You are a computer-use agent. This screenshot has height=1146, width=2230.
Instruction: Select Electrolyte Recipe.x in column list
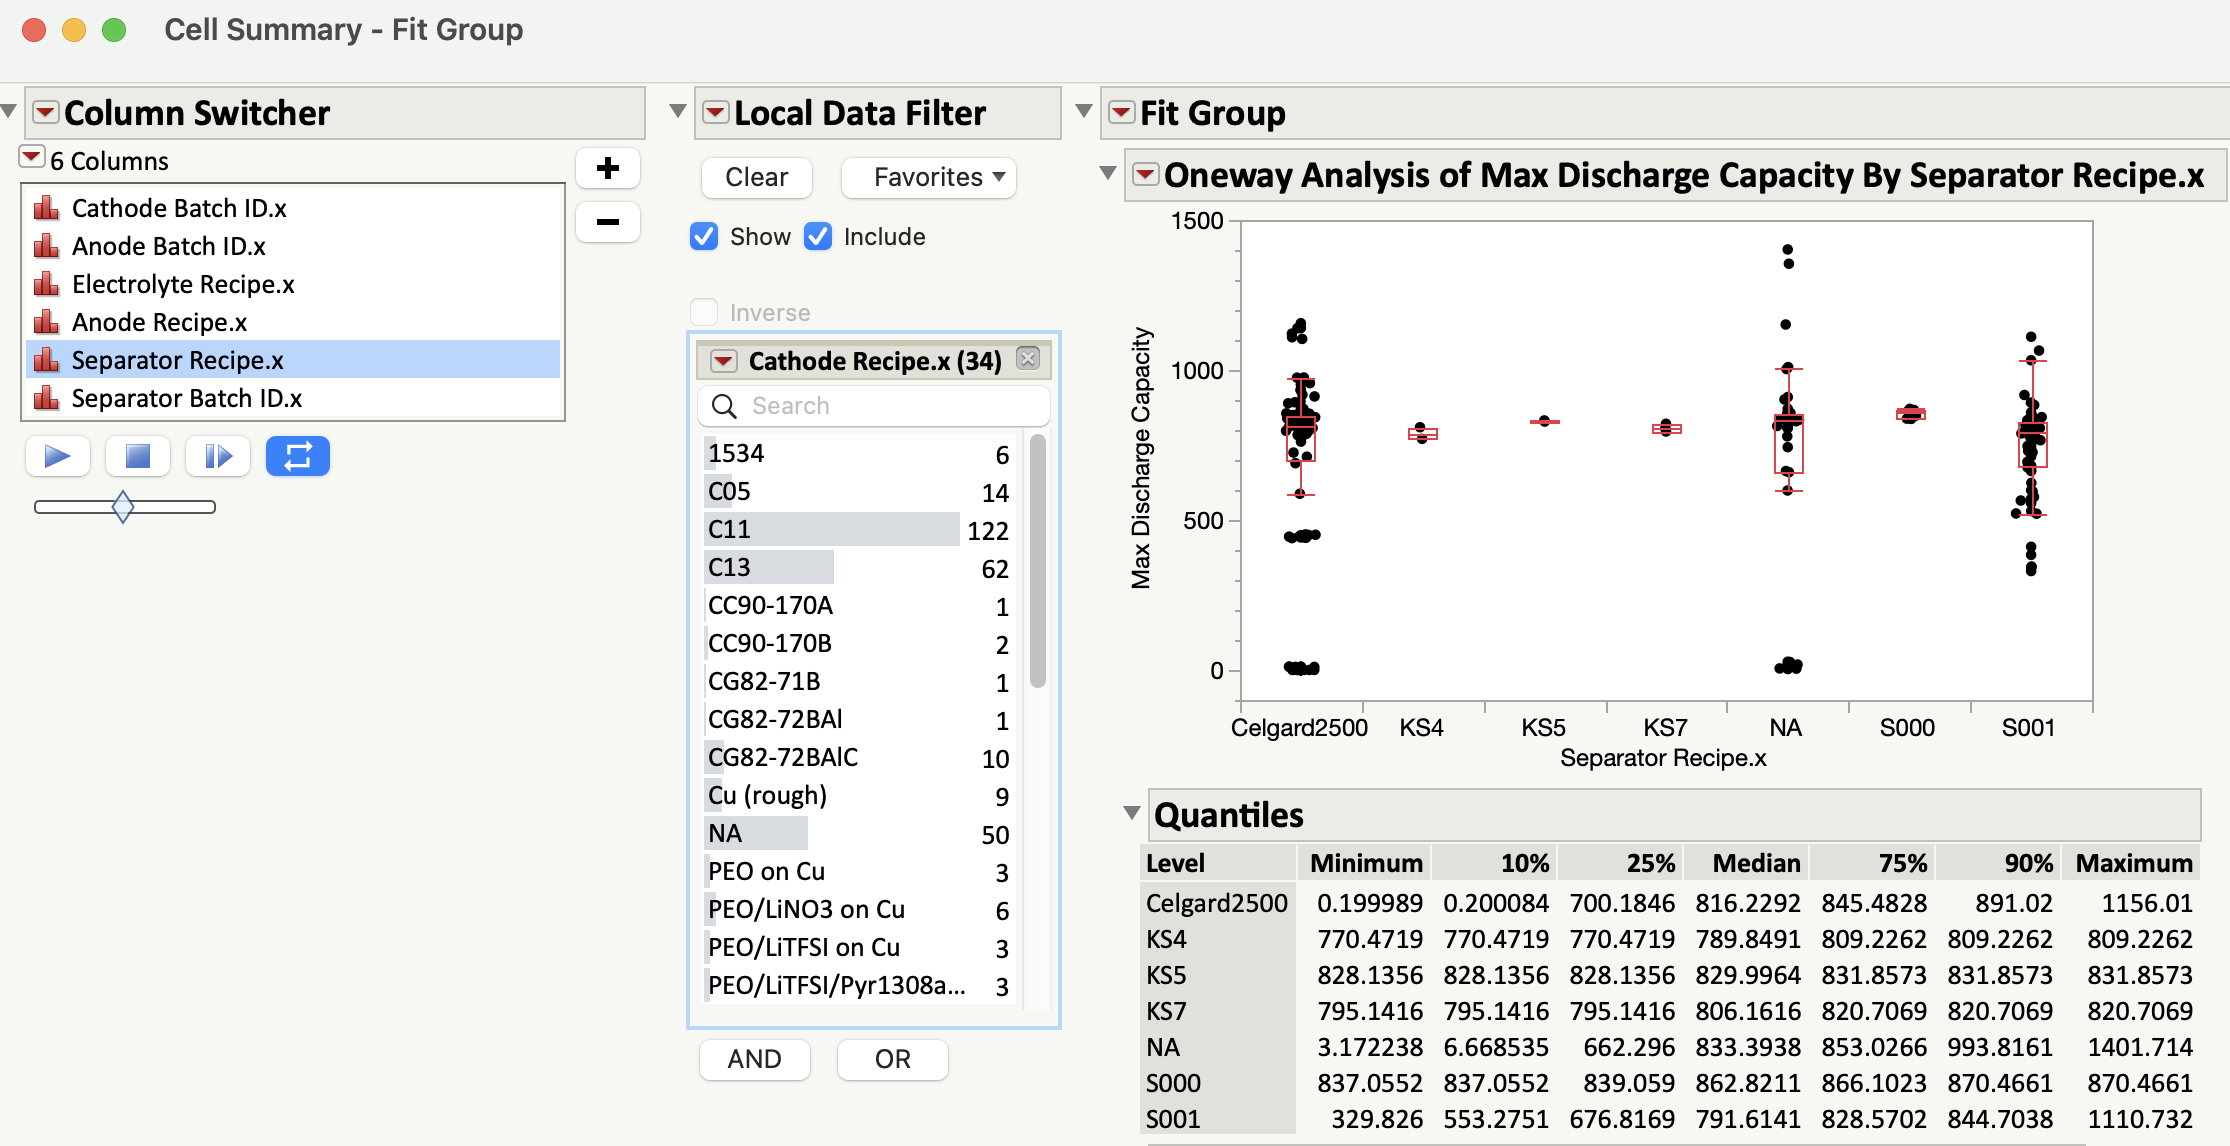point(183,285)
